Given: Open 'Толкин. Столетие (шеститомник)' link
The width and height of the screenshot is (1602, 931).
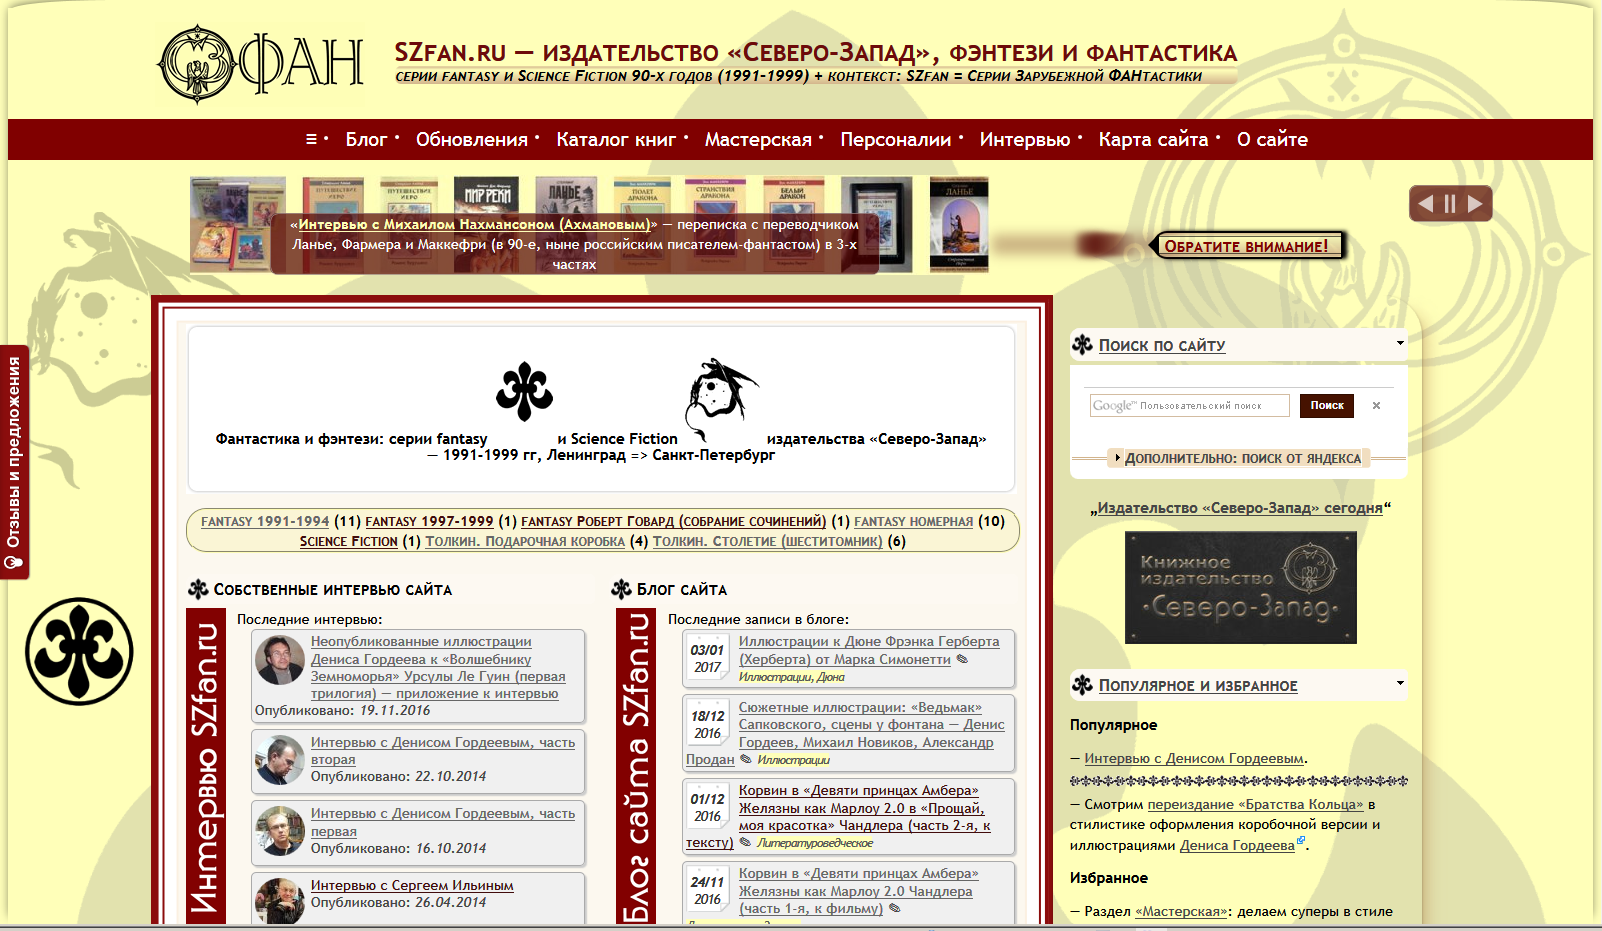Looking at the screenshot, I should 768,541.
